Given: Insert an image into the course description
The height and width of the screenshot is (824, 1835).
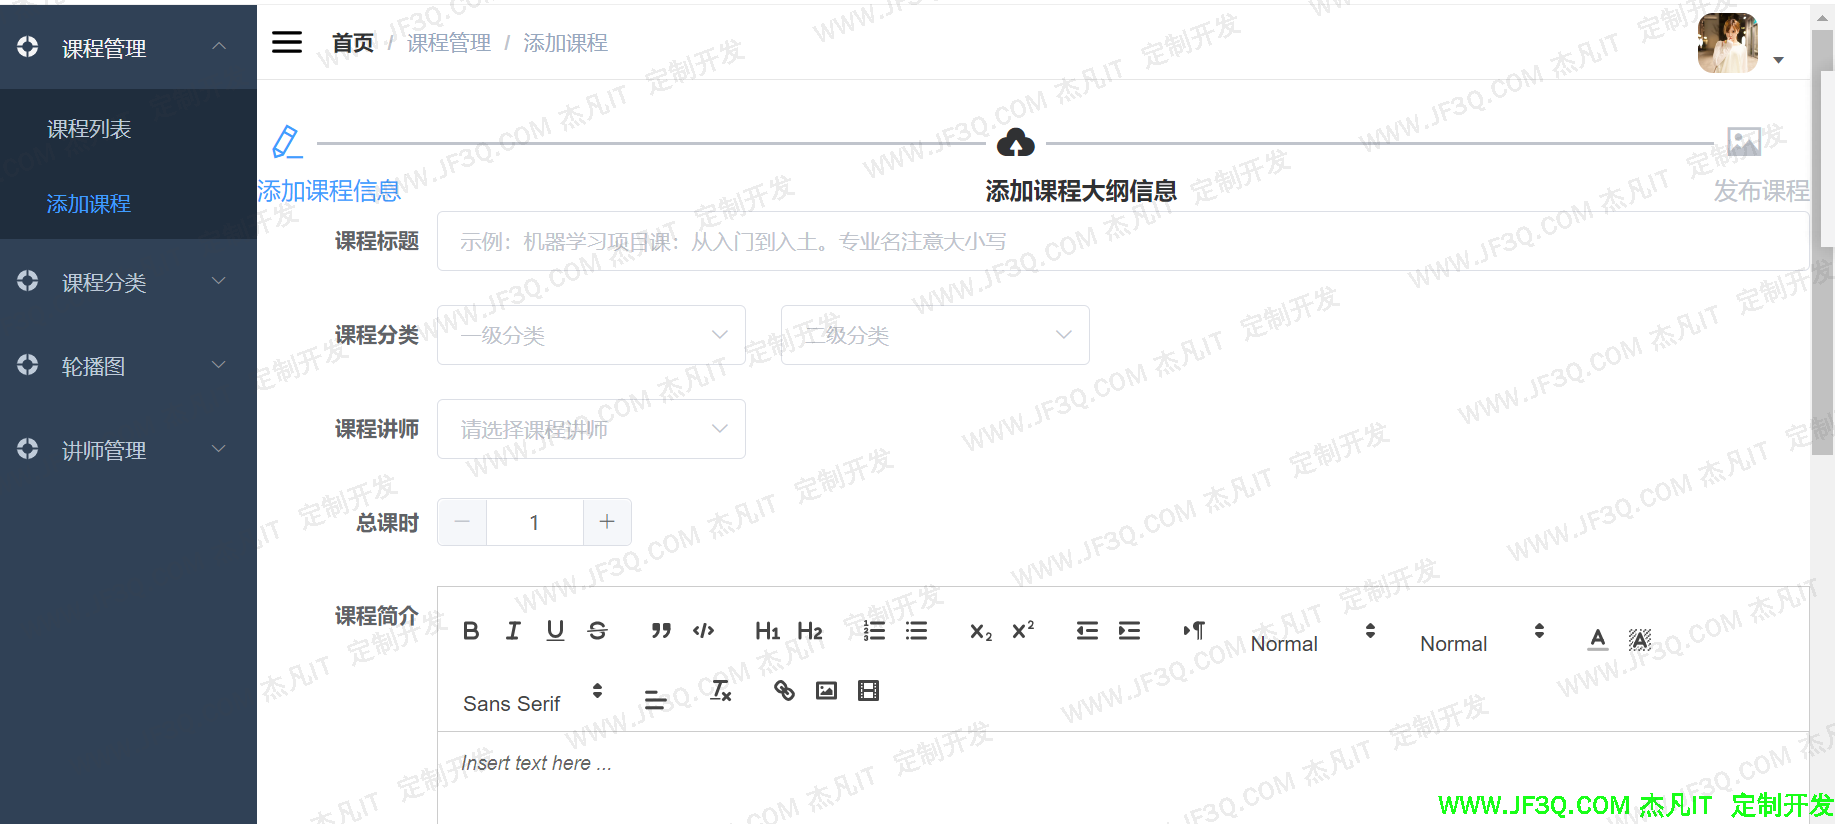Looking at the screenshot, I should [x=826, y=691].
